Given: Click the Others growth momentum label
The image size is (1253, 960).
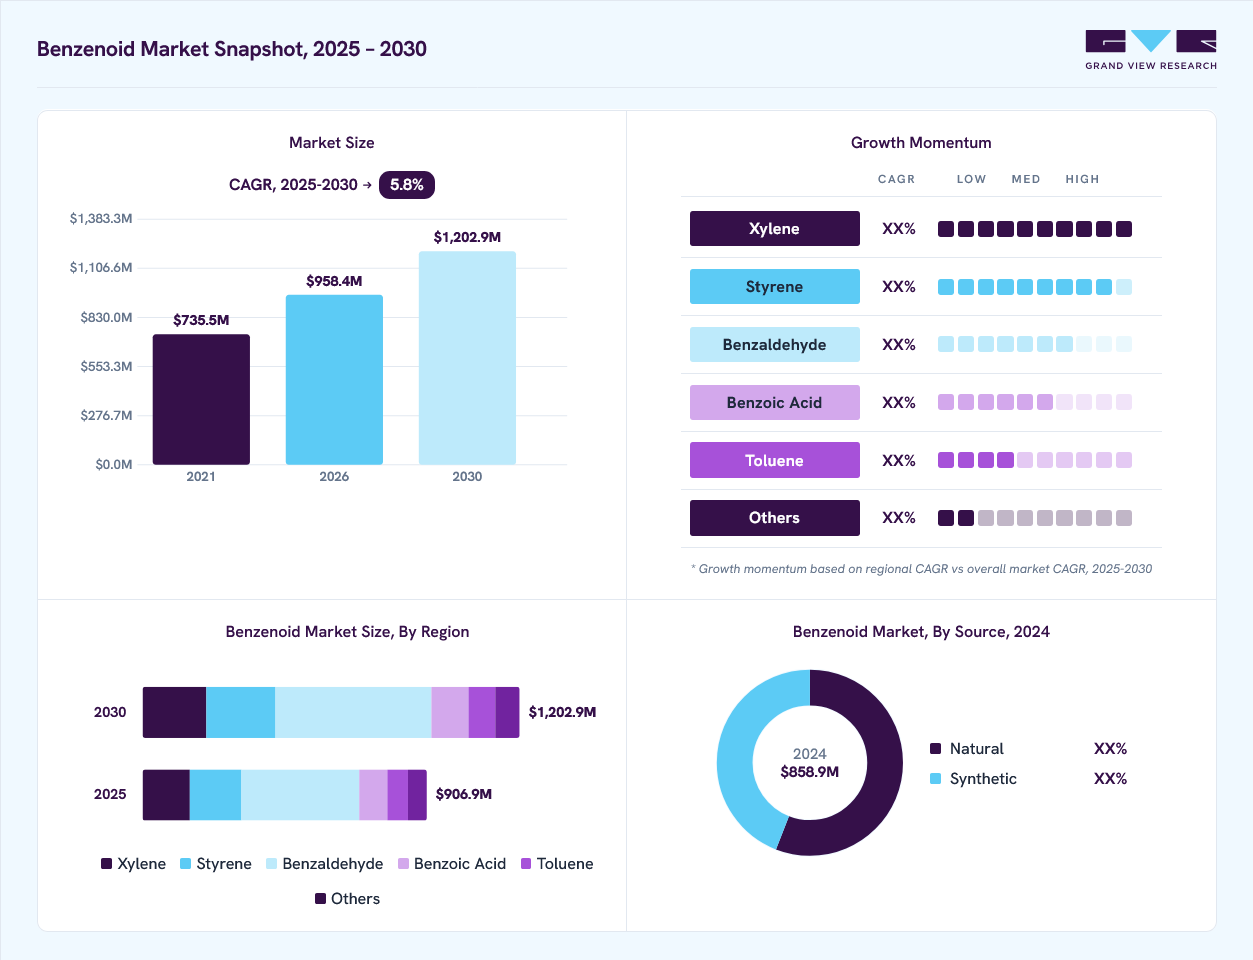Looking at the screenshot, I should click(775, 518).
